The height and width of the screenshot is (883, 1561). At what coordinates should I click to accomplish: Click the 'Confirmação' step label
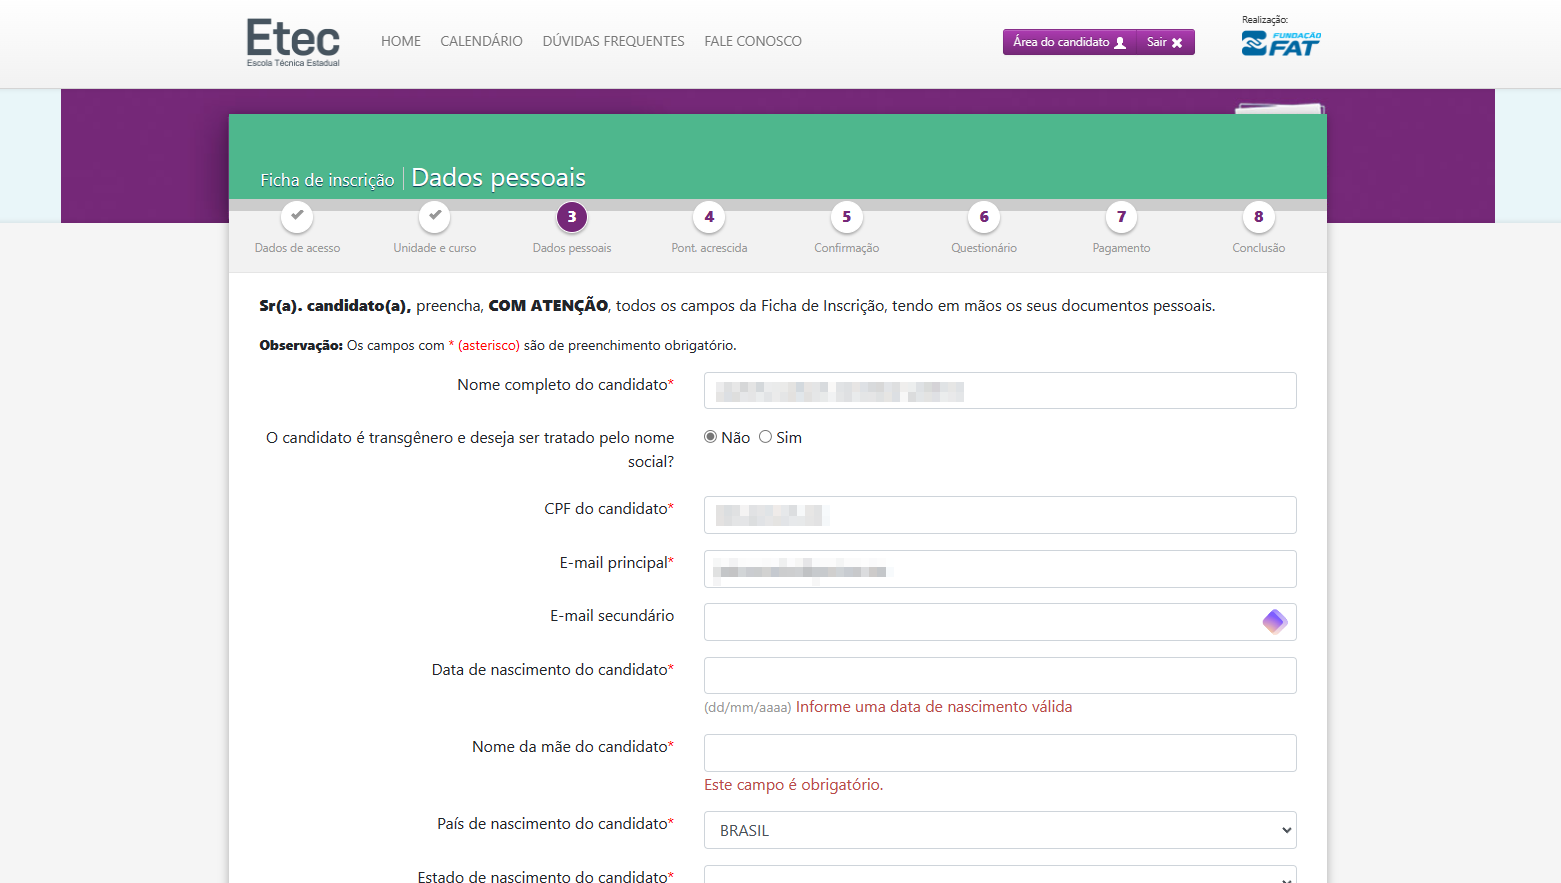846,248
